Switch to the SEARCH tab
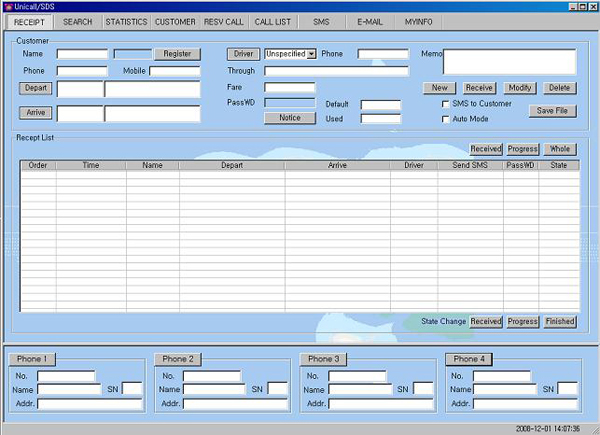The image size is (600, 435). click(77, 21)
